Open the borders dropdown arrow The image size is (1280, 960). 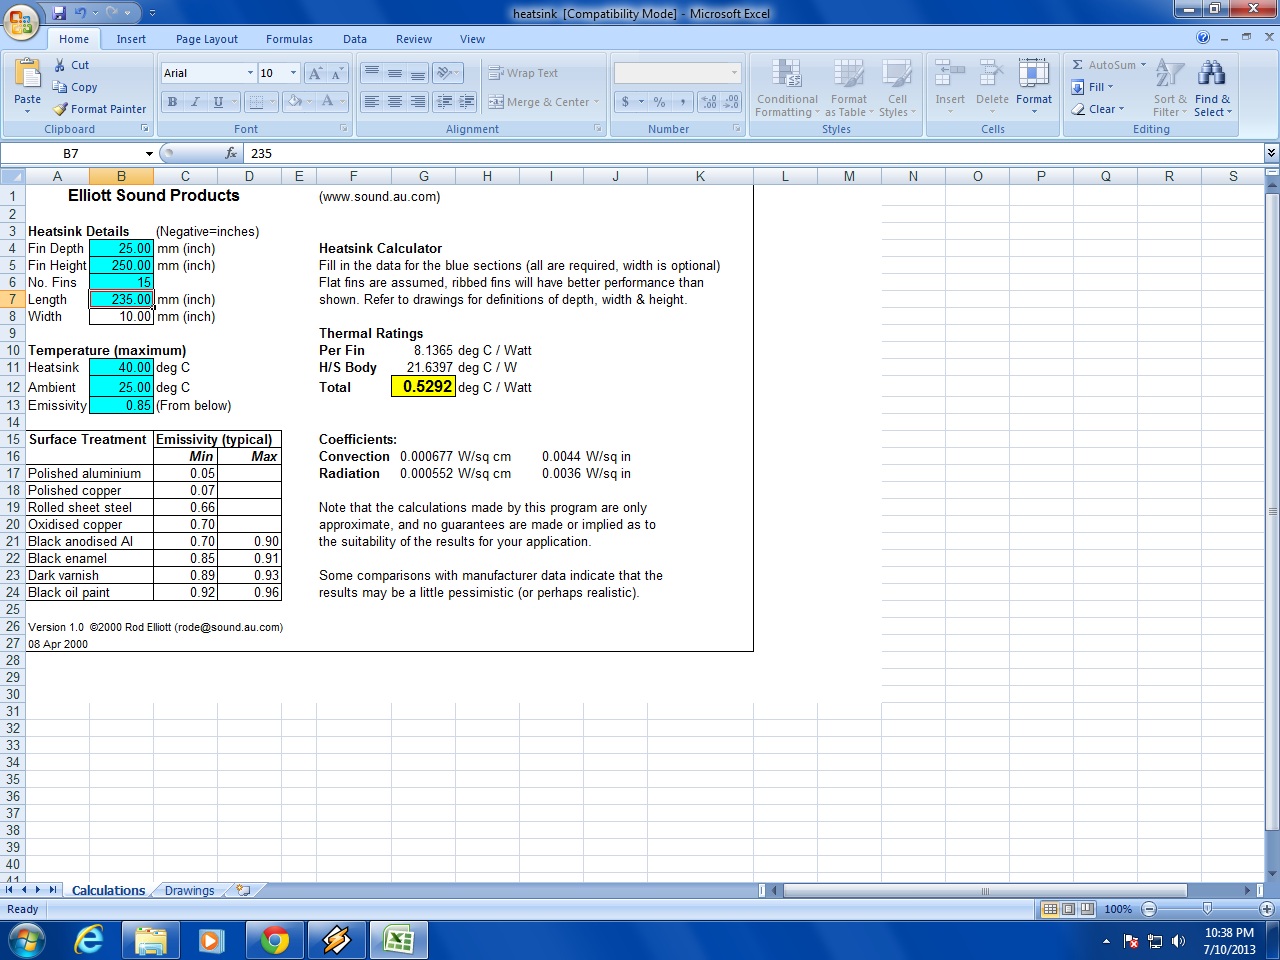tap(271, 102)
